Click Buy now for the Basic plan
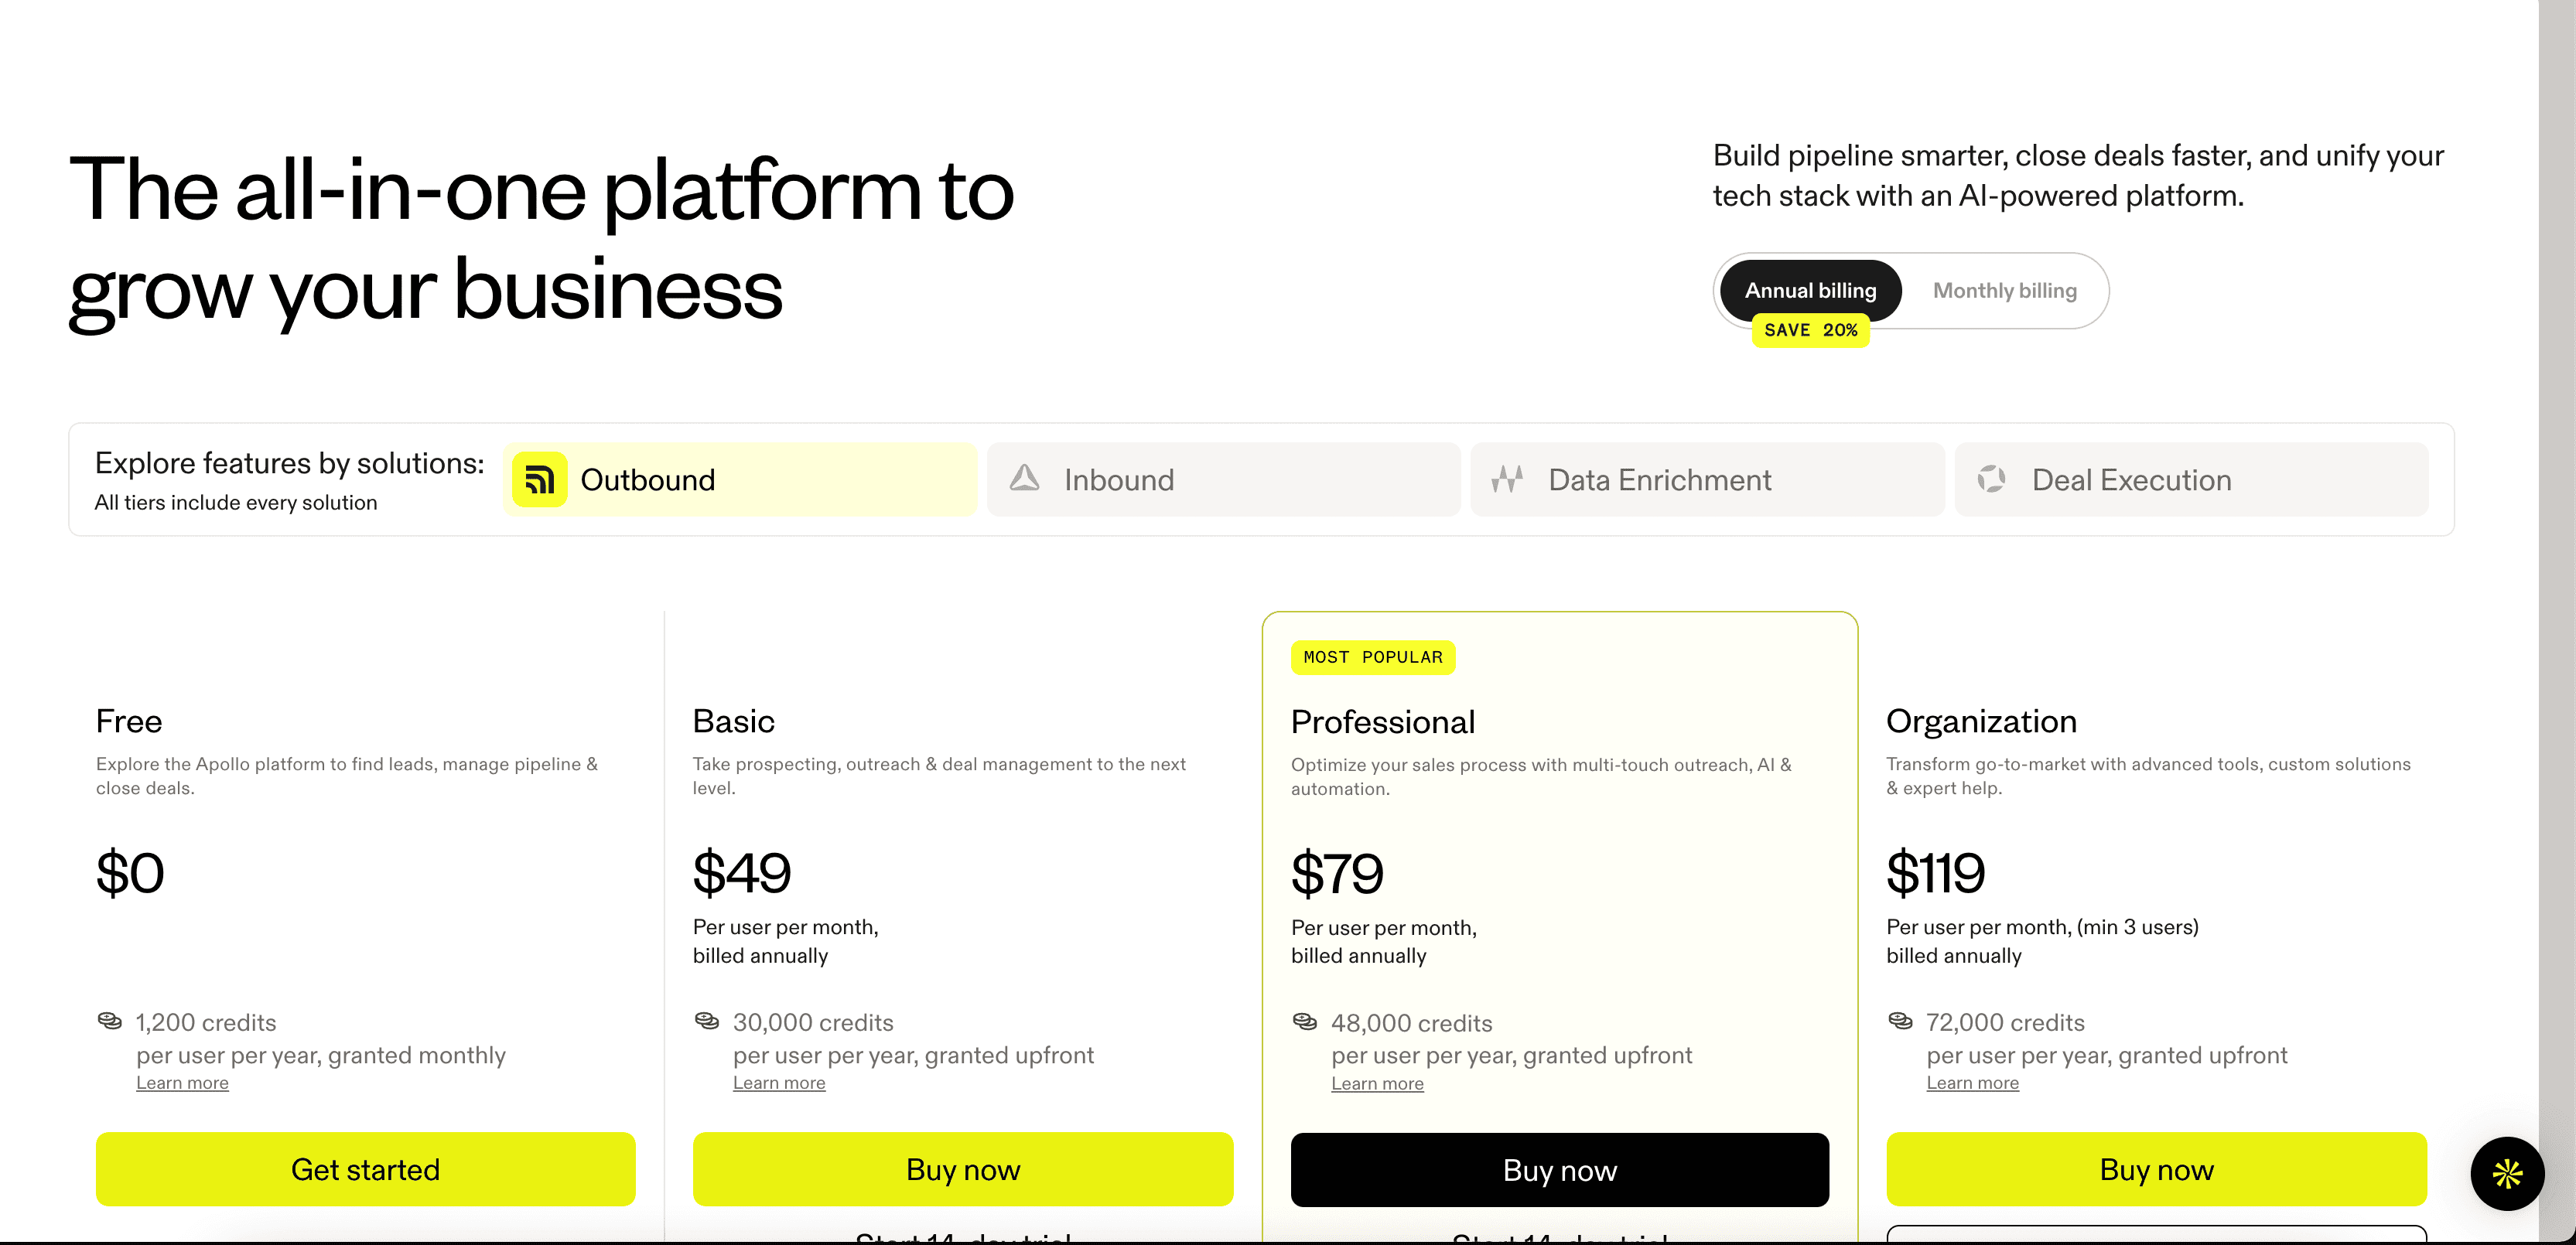This screenshot has height=1245, width=2576. pyautogui.click(x=962, y=1169)
